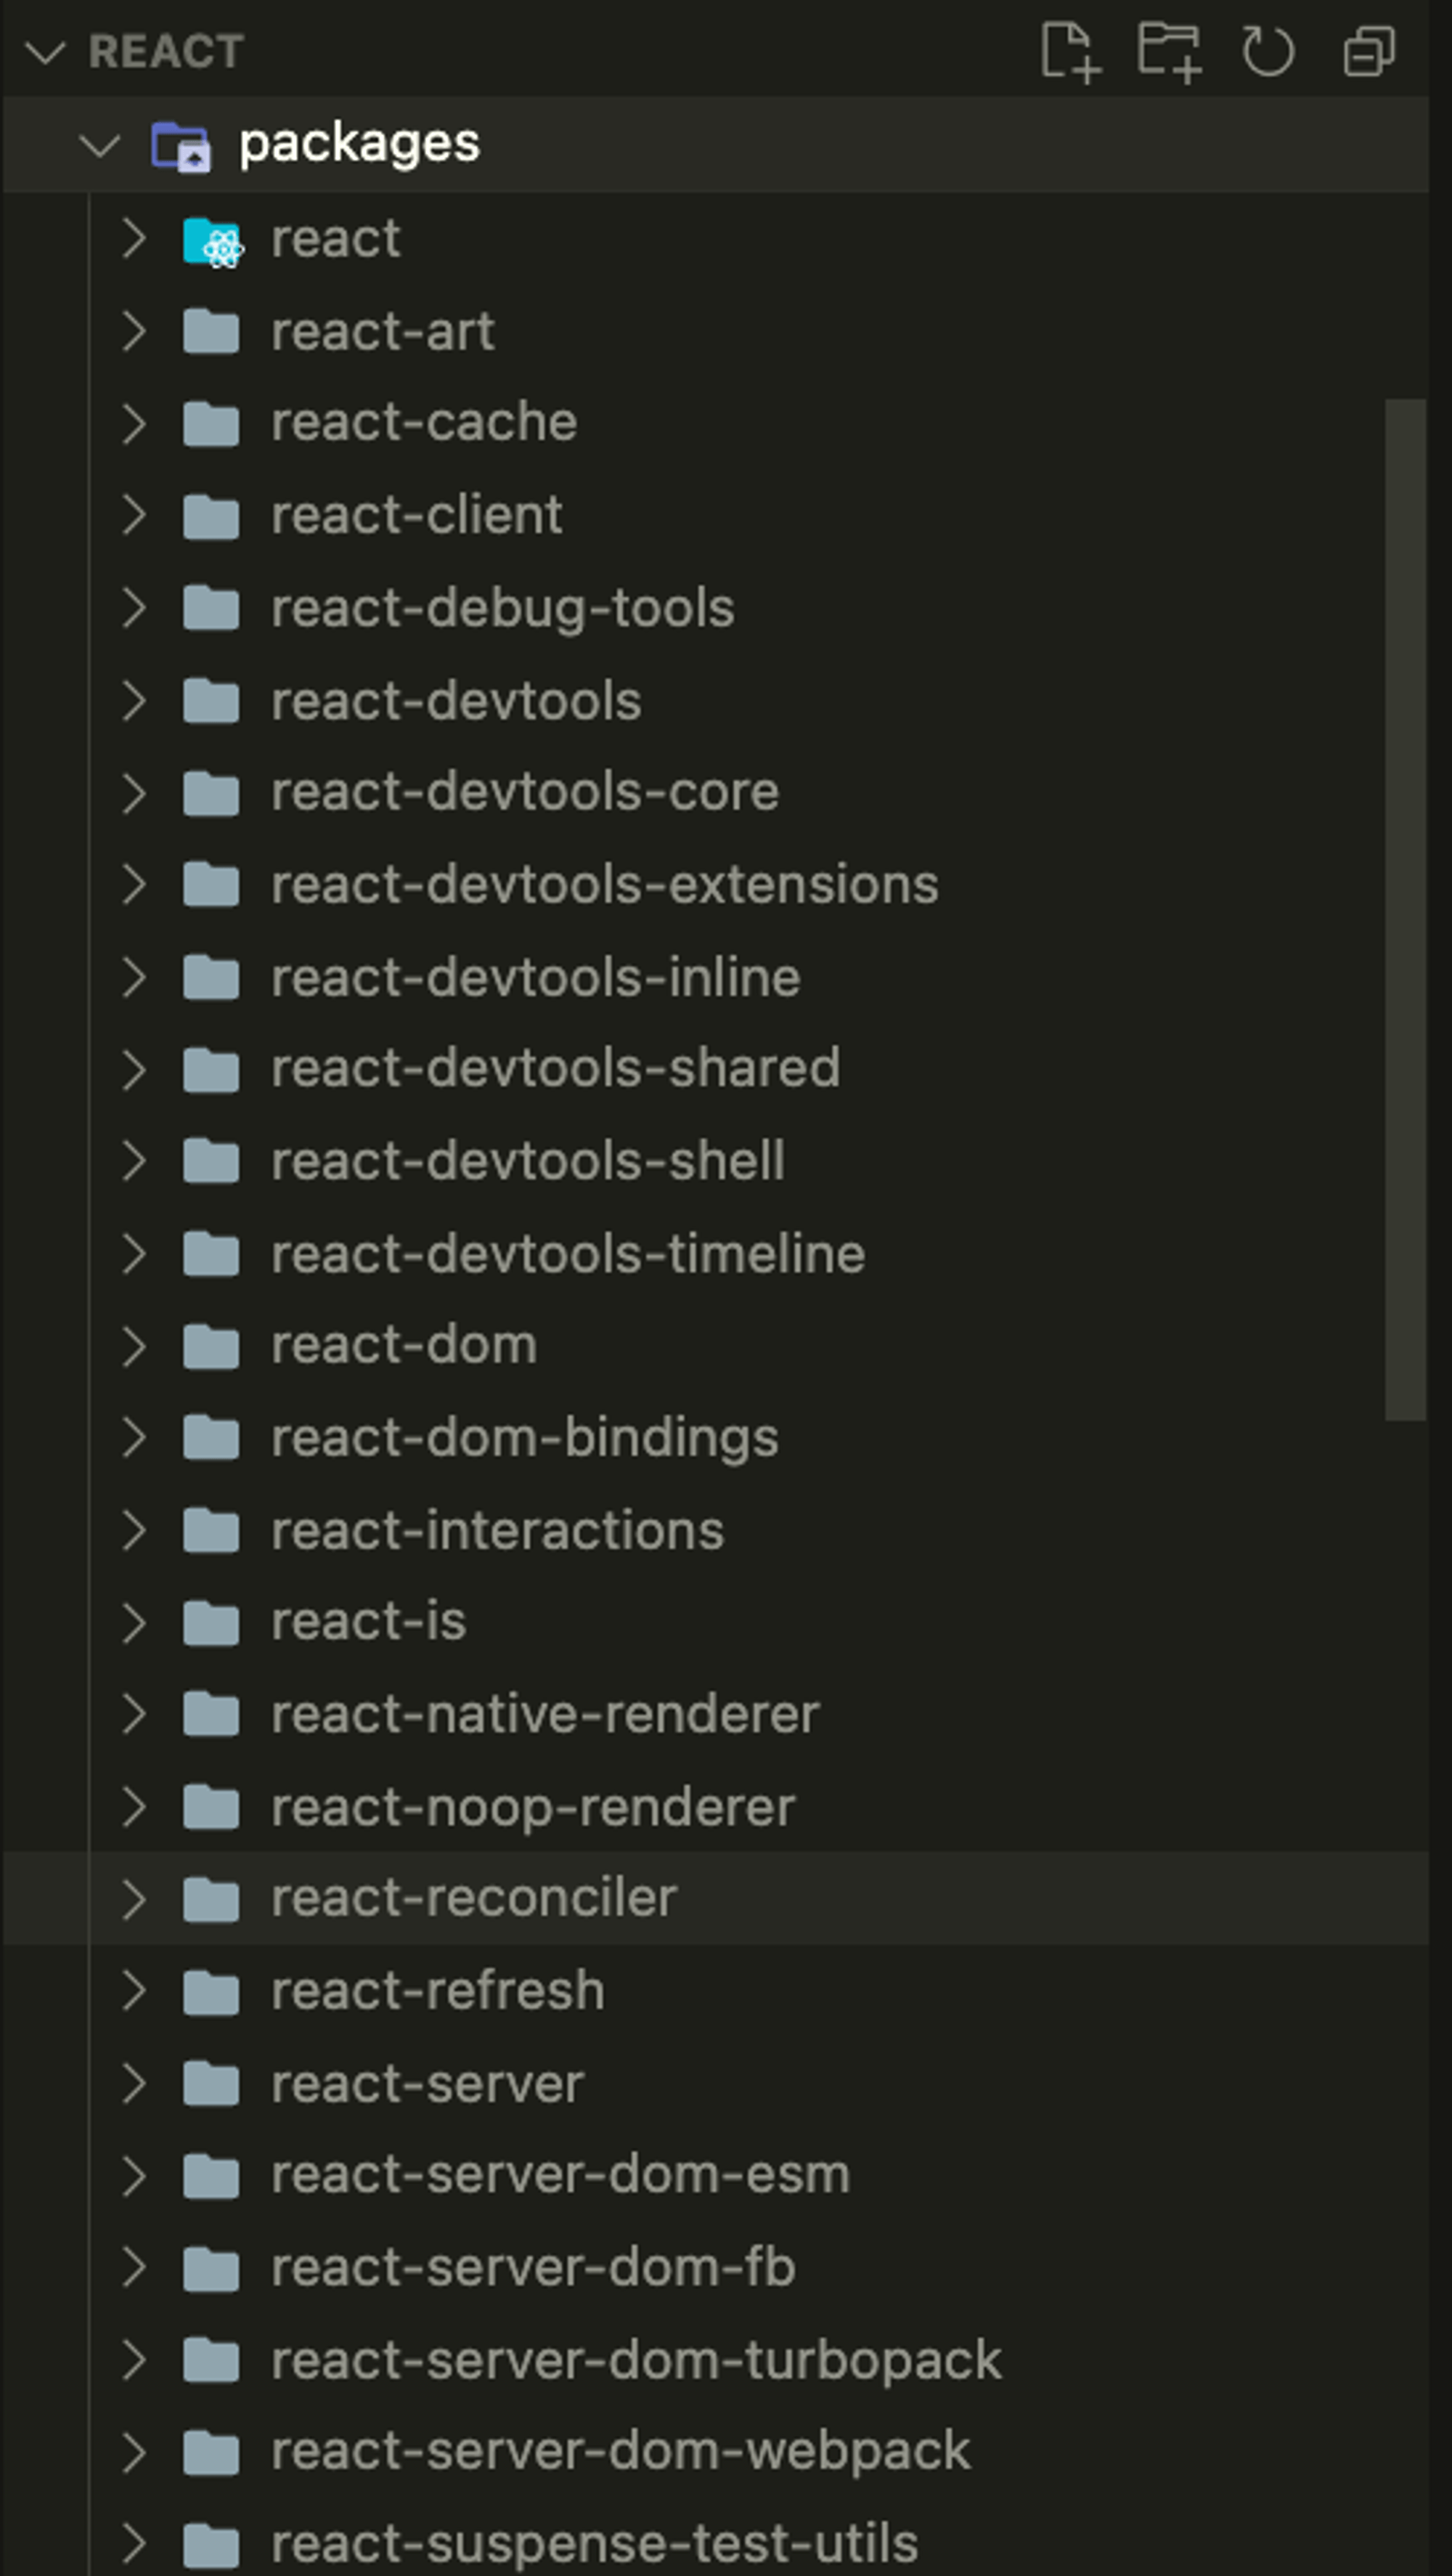The image size is (1452, 2576).
Task: Refresh the explorer with the circular arrow icon
Action: 1267,51
